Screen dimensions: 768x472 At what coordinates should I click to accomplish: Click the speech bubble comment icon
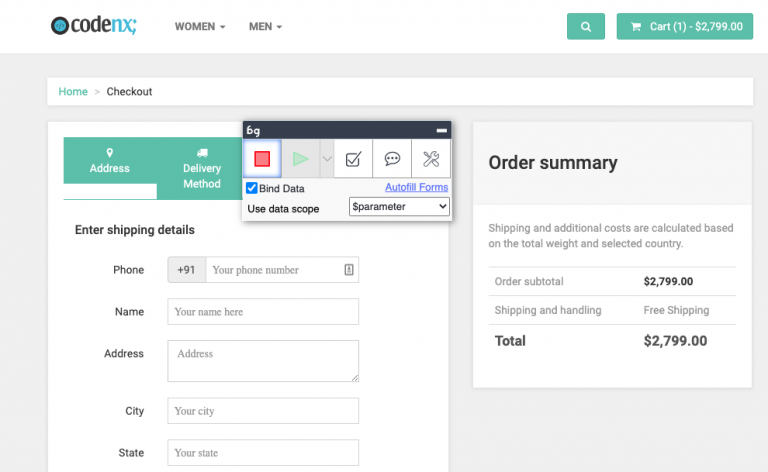point(392,159)
